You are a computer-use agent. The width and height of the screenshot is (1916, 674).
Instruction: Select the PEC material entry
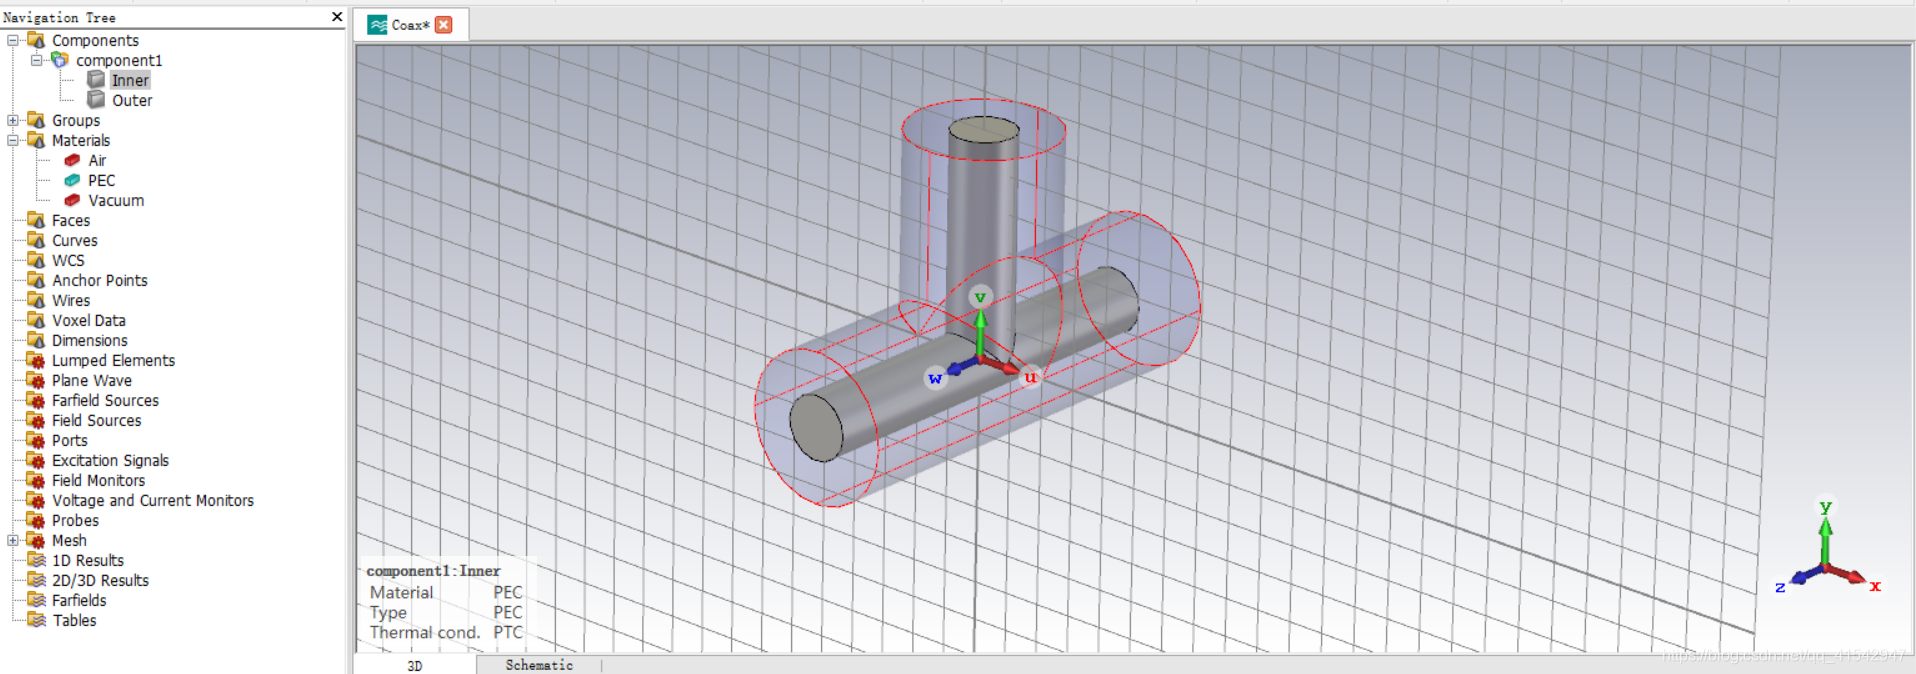pyautogui.click(x=101, y=180)
